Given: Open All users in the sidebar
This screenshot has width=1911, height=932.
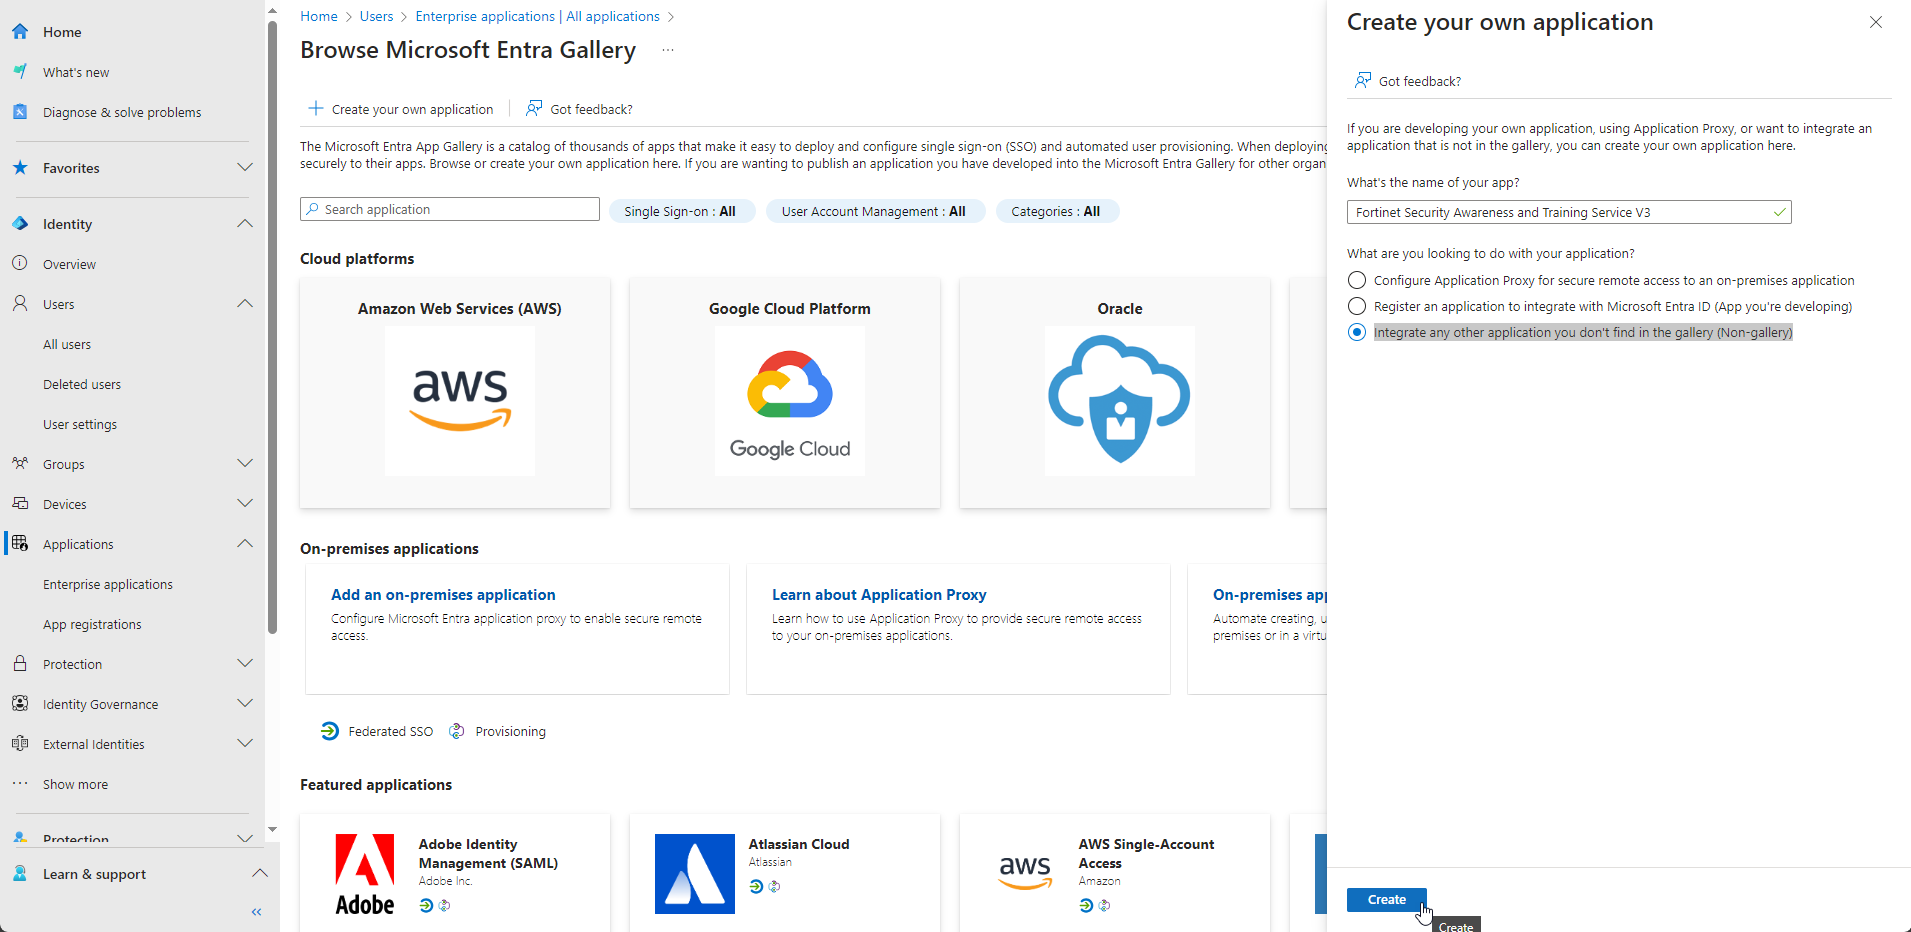Looking at the screenshot, I should tap(67, 344).
